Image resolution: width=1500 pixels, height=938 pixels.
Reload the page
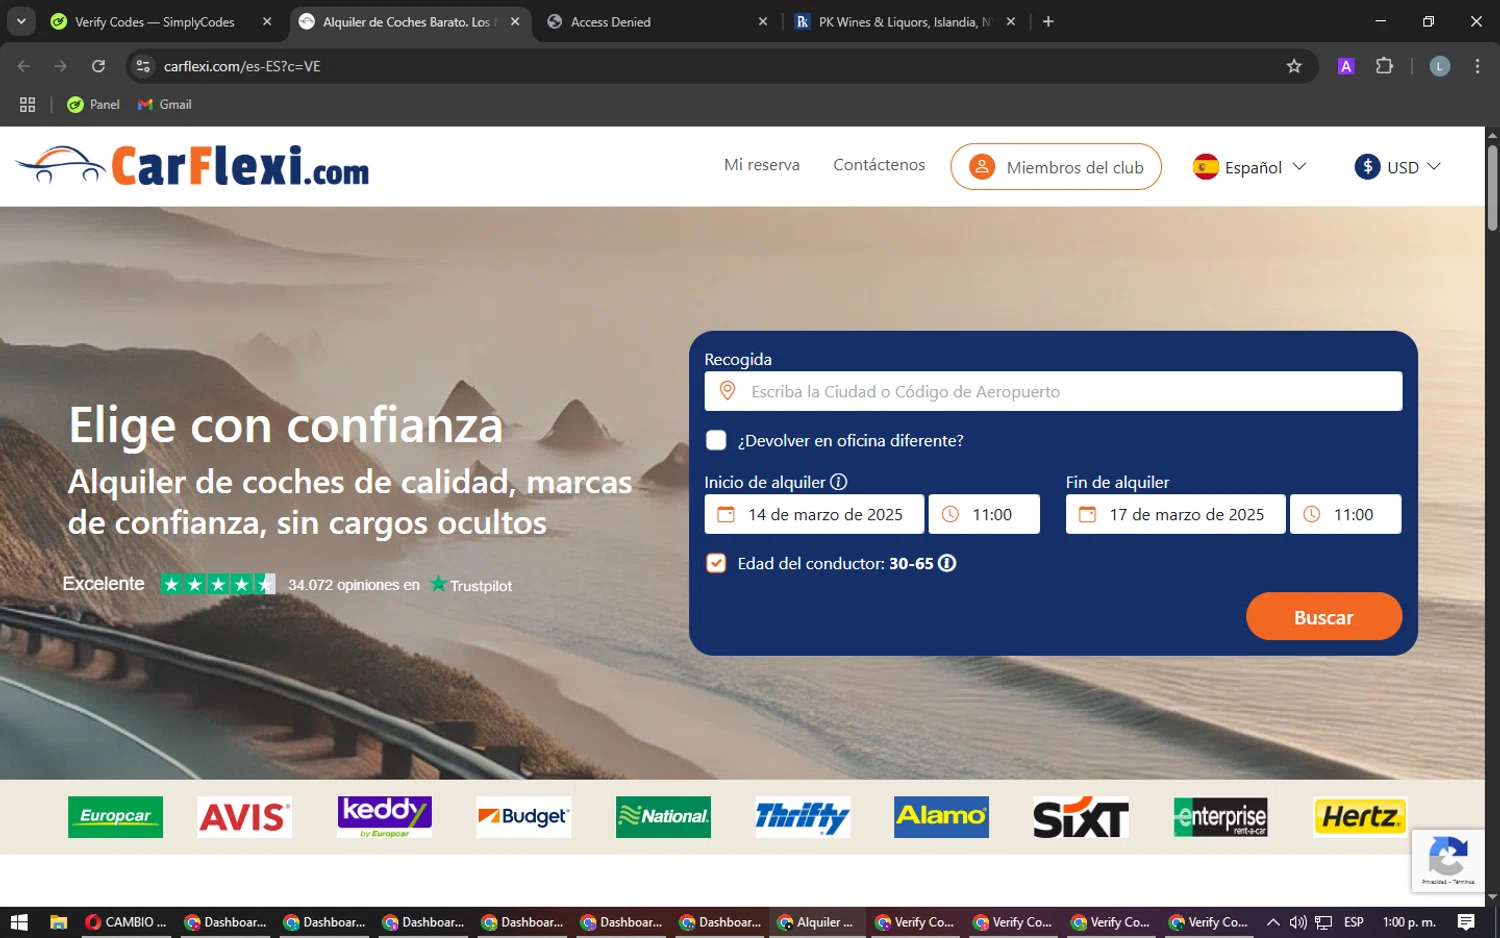[x=98, y=66]
